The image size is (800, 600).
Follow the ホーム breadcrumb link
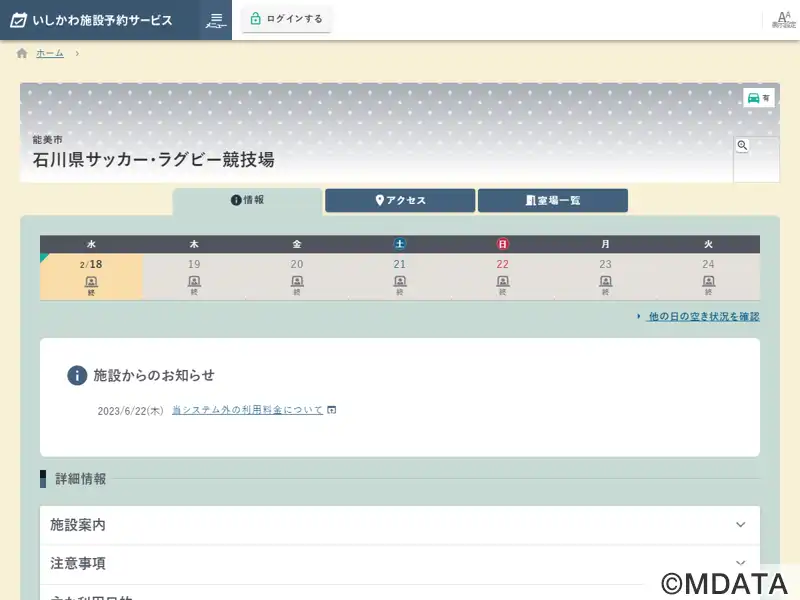click(50, 53)
